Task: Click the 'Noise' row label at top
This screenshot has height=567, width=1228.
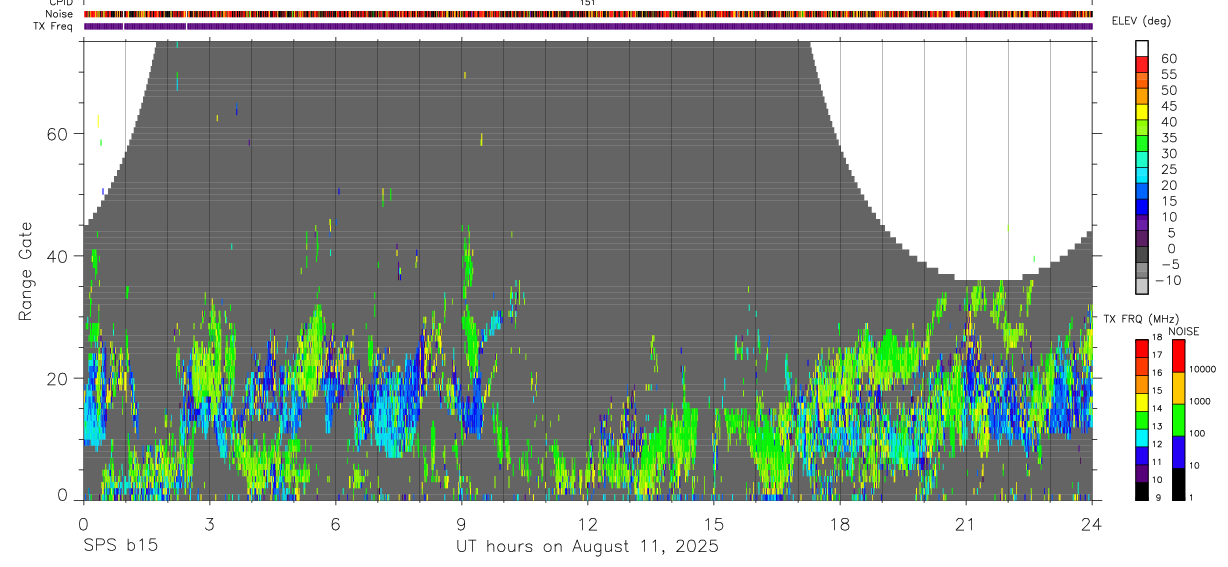Action: pos(59,14)
